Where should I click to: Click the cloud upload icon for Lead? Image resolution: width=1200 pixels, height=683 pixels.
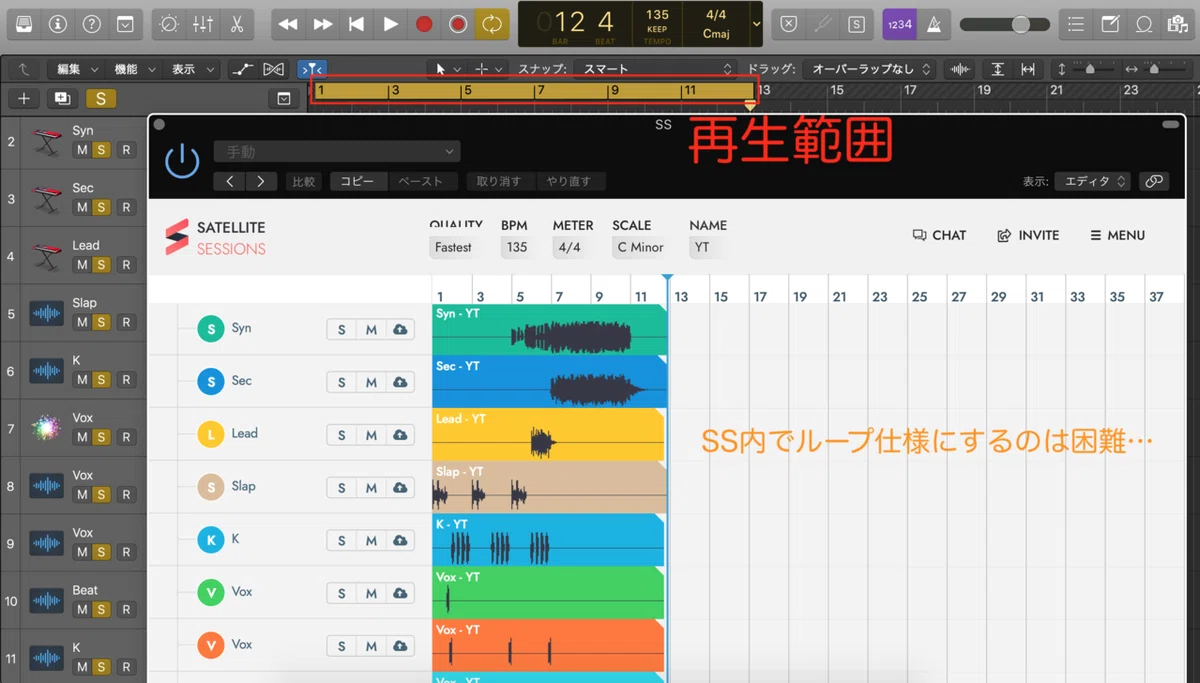pos(400,435)
